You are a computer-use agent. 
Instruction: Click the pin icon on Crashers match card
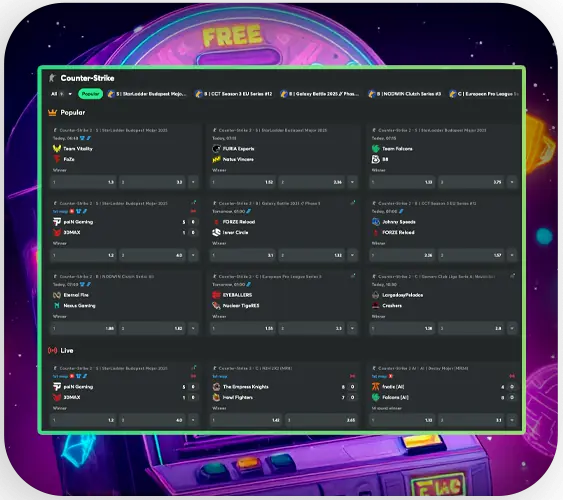pos(512,276)
